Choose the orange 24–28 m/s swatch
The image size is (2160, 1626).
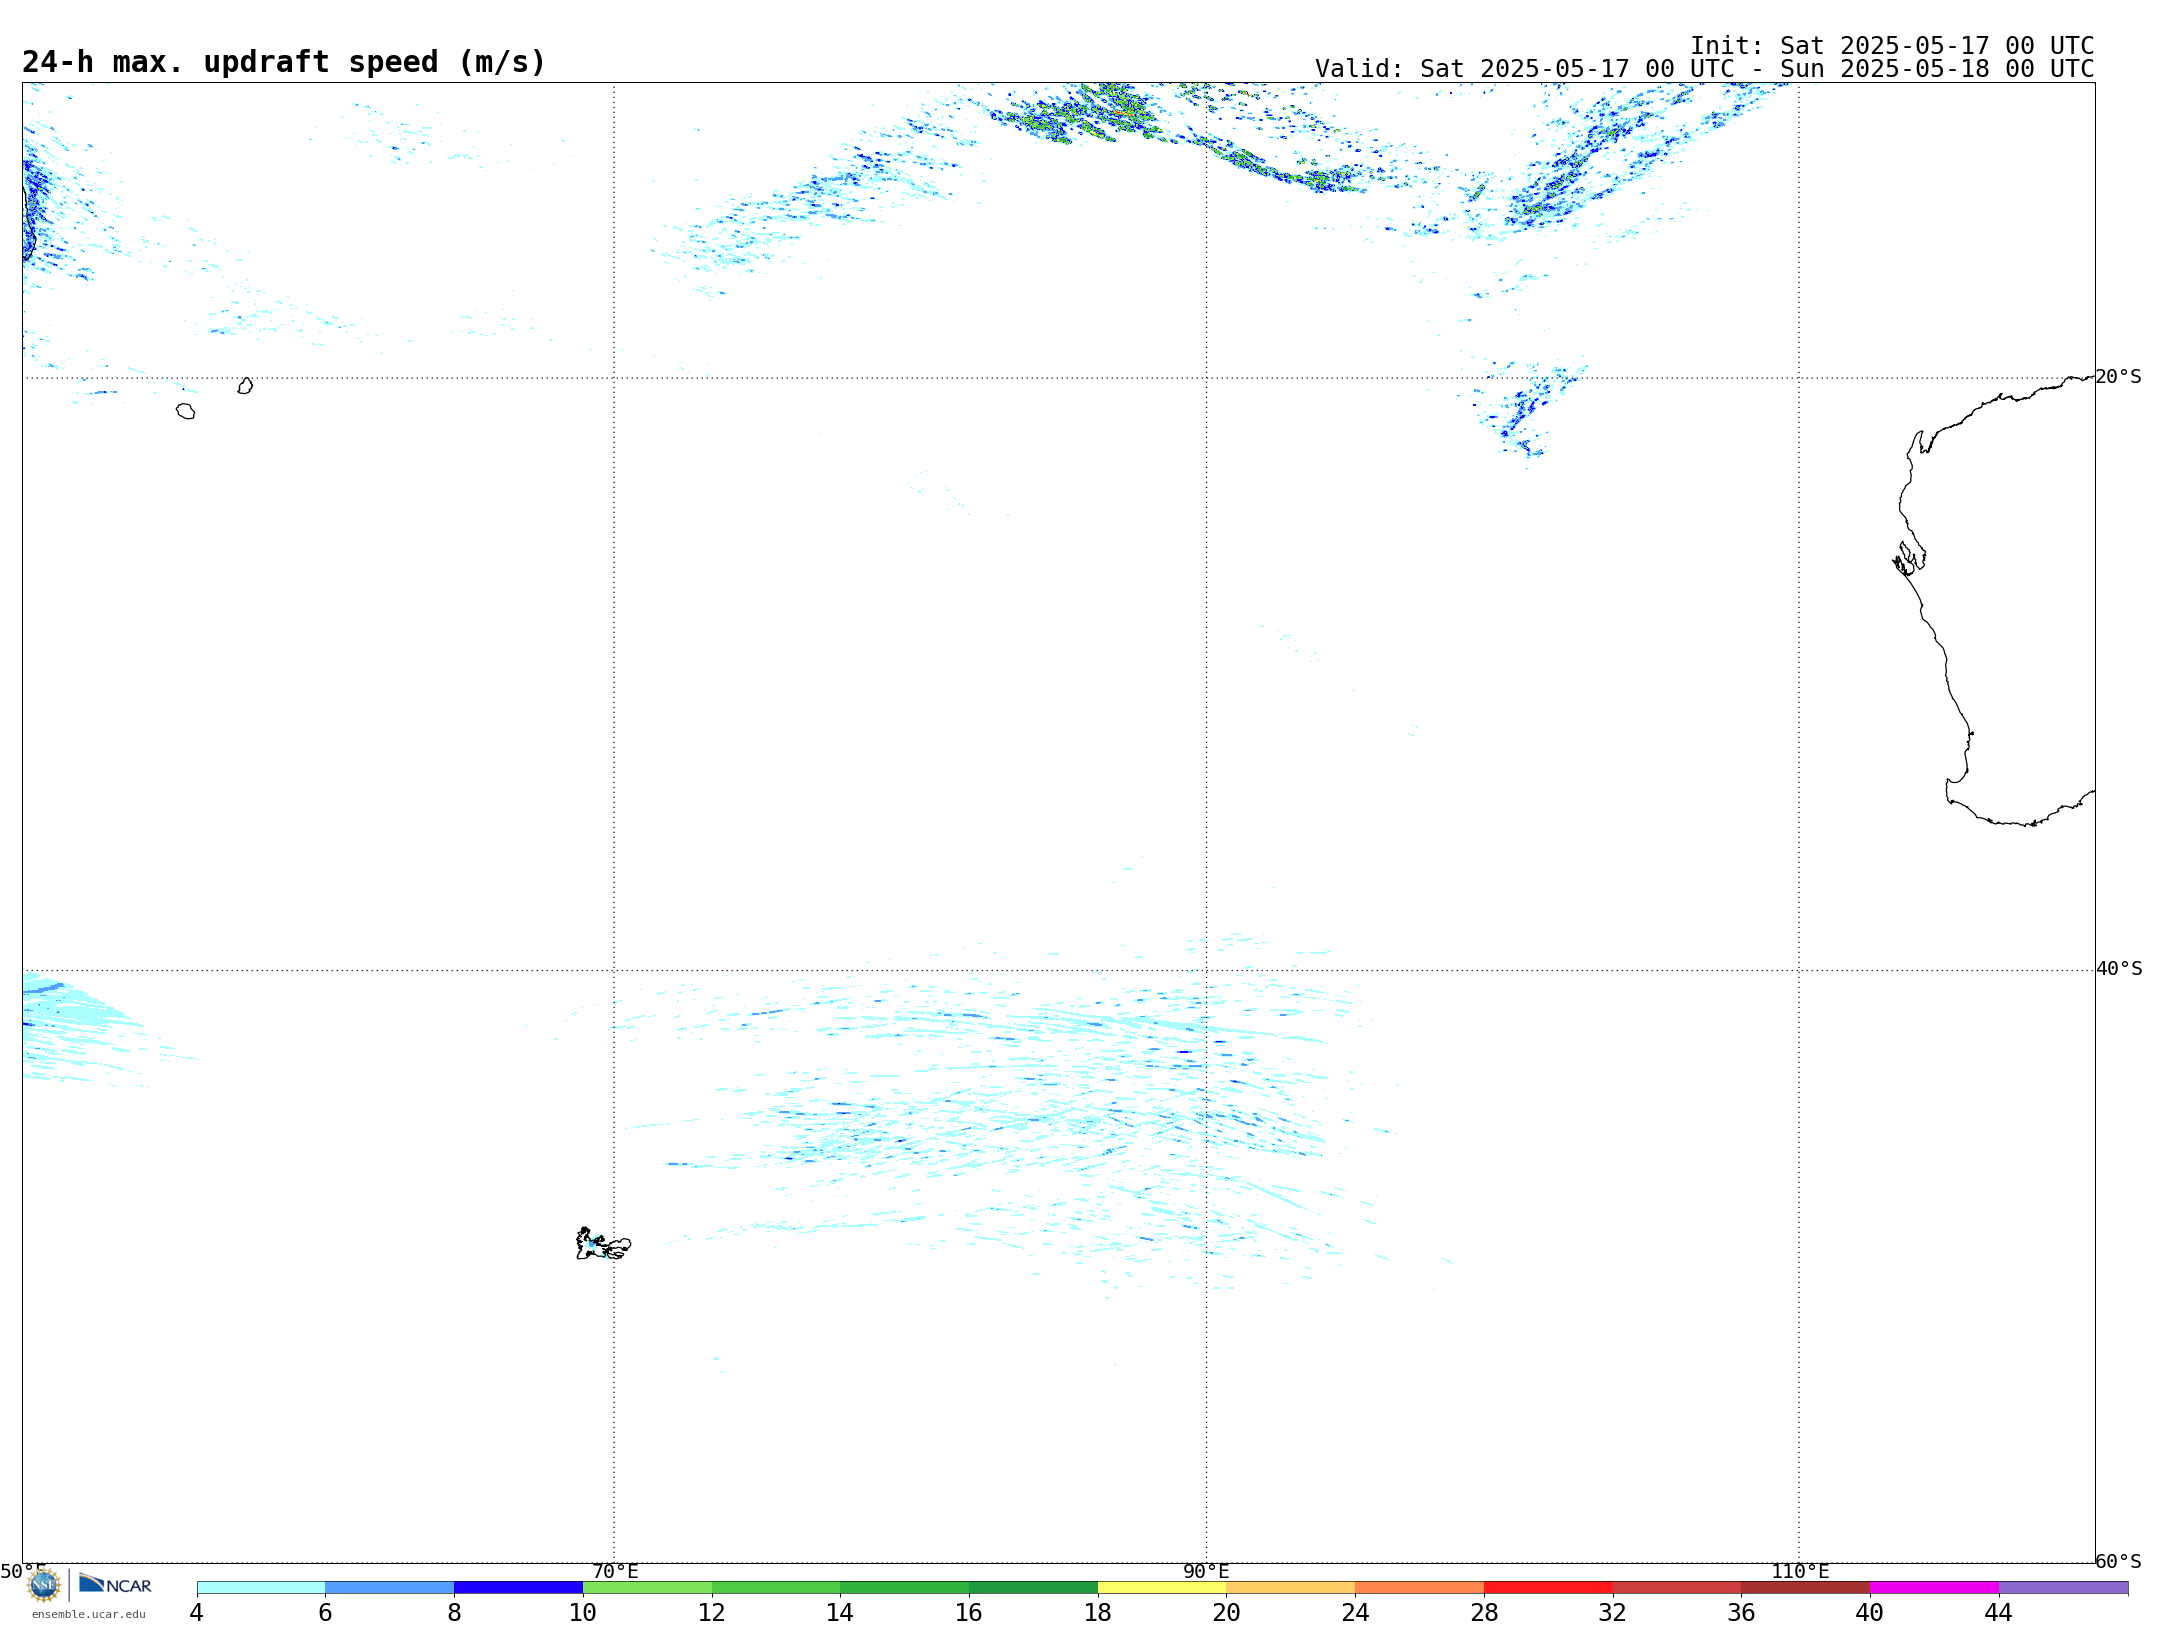pos(1420,1587)
